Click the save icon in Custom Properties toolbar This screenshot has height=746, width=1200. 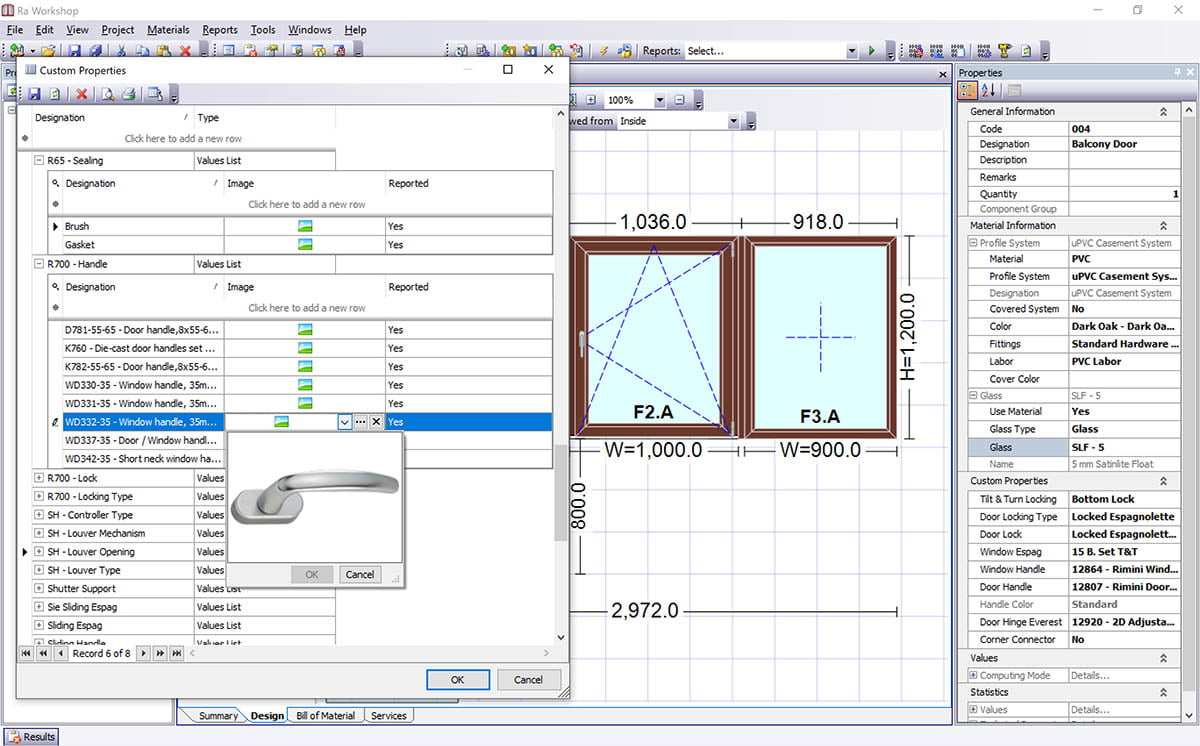(x=34, y=94)
